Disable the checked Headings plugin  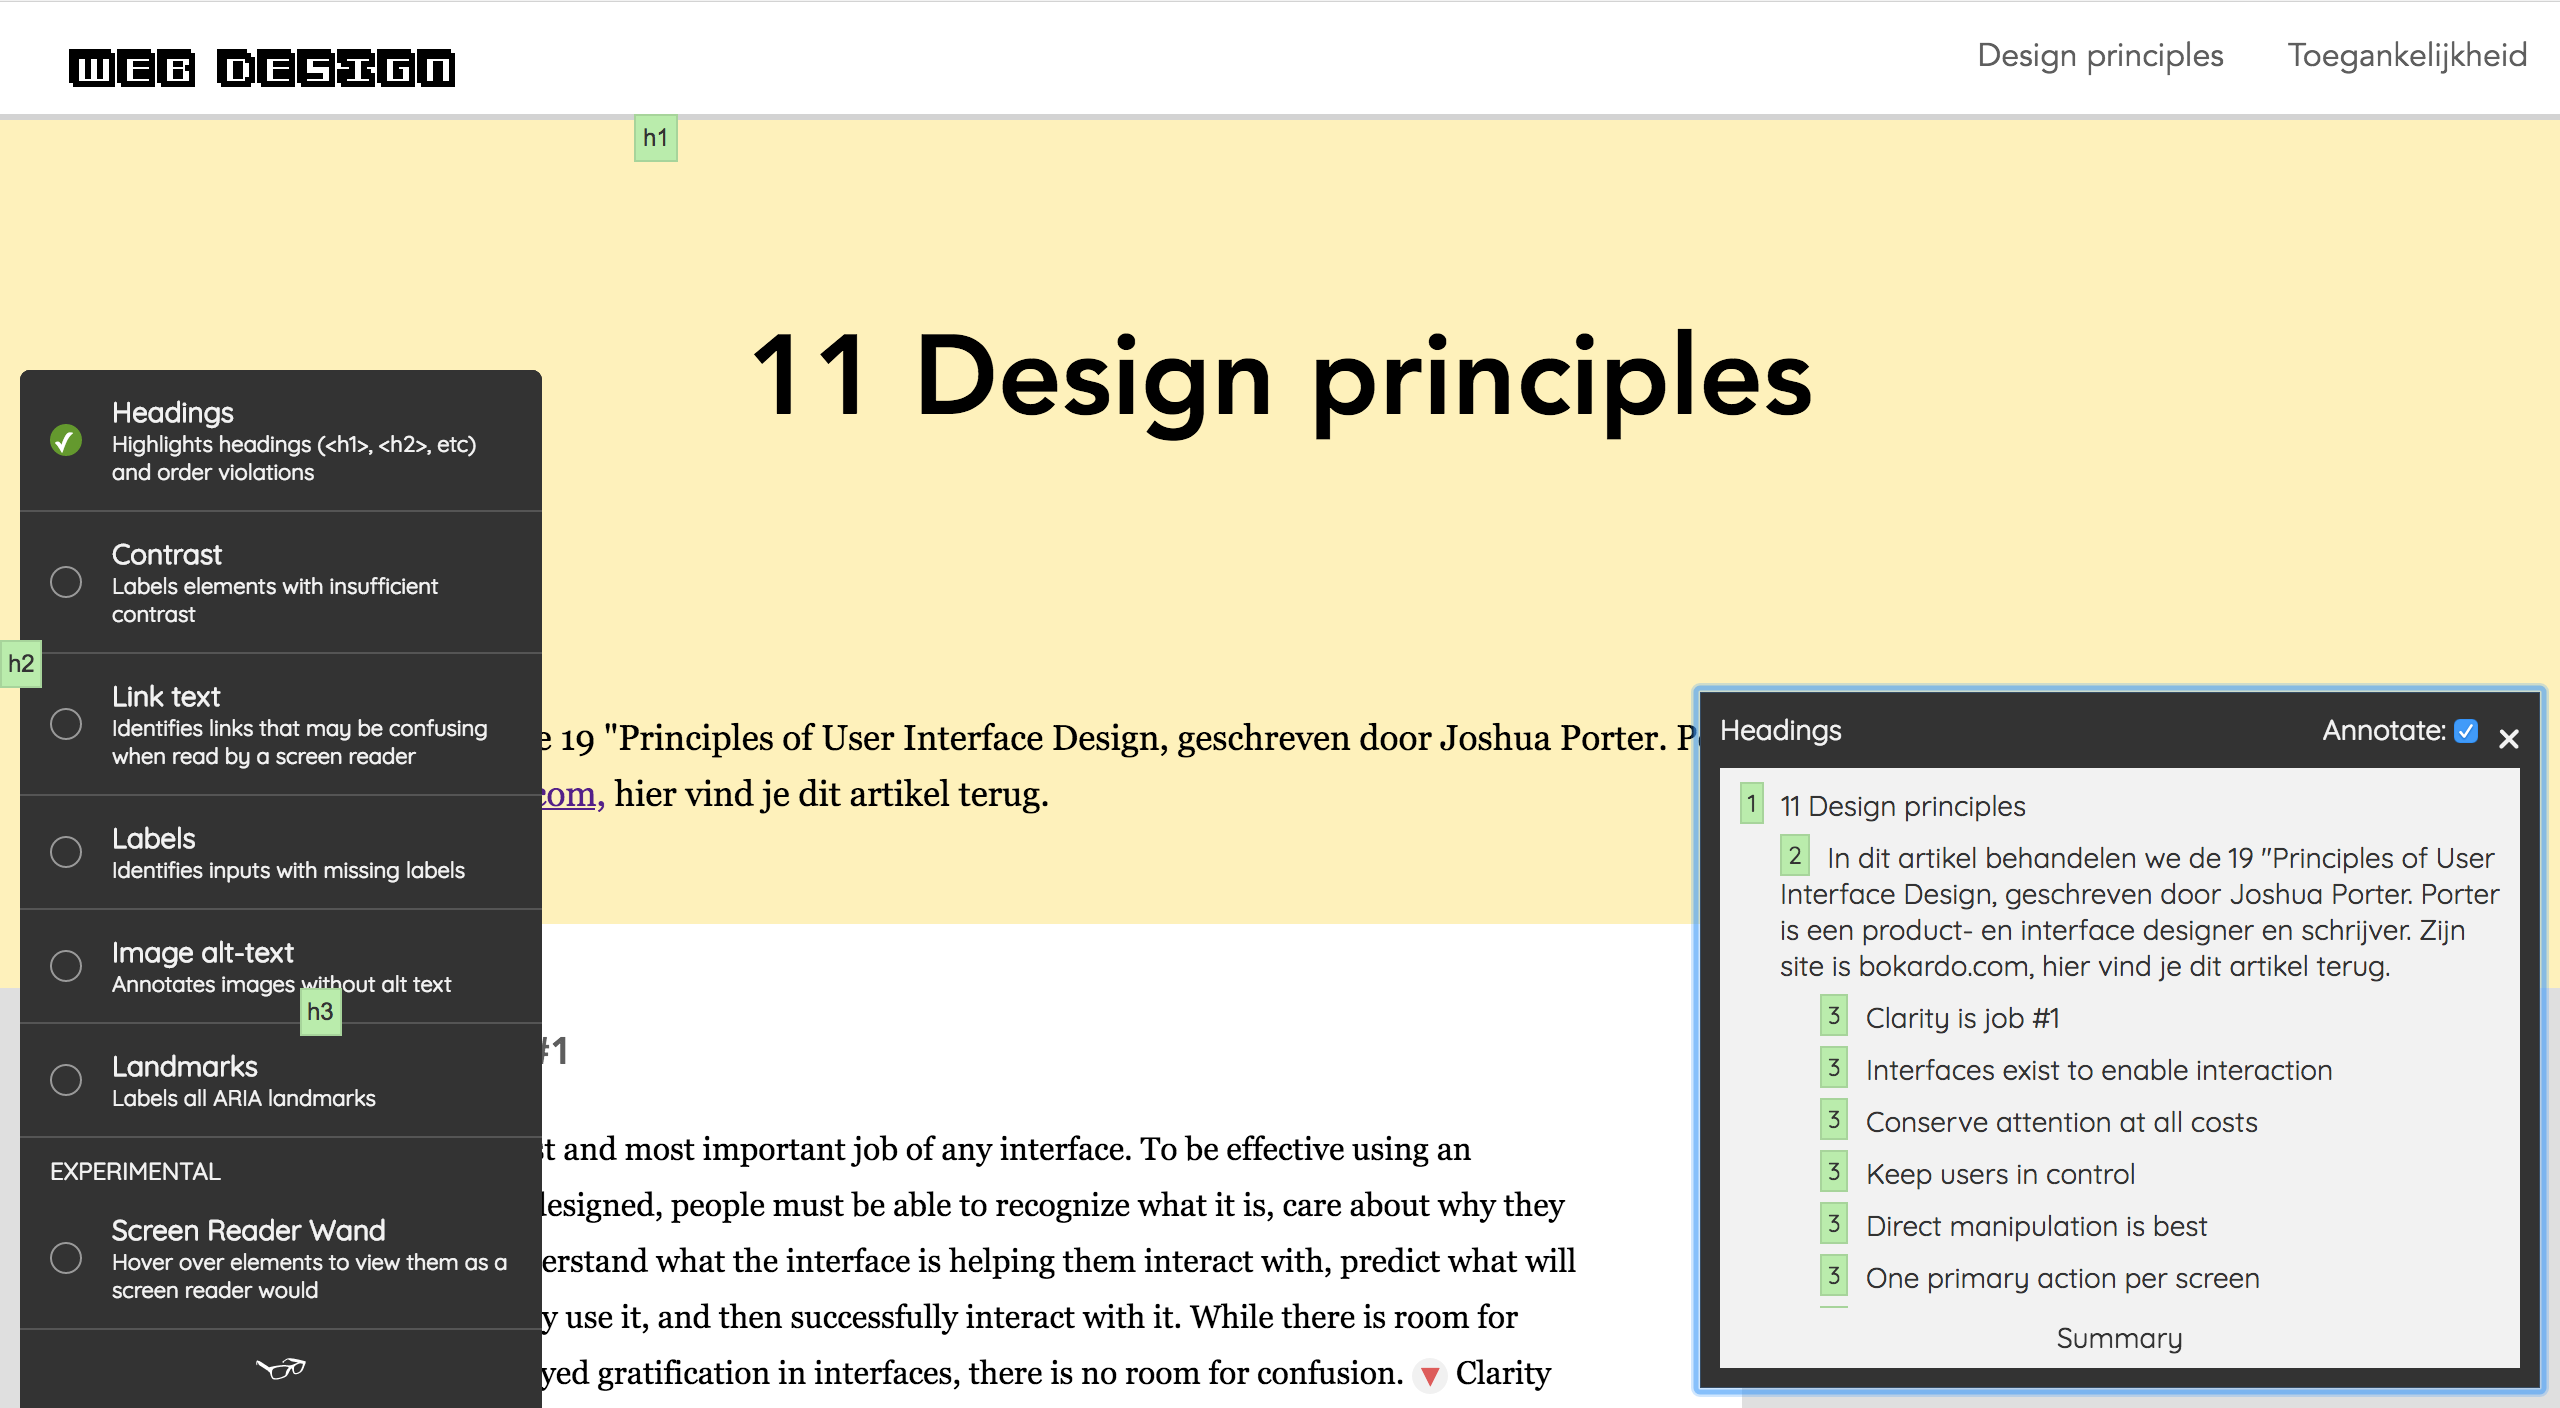coord(66,441)
